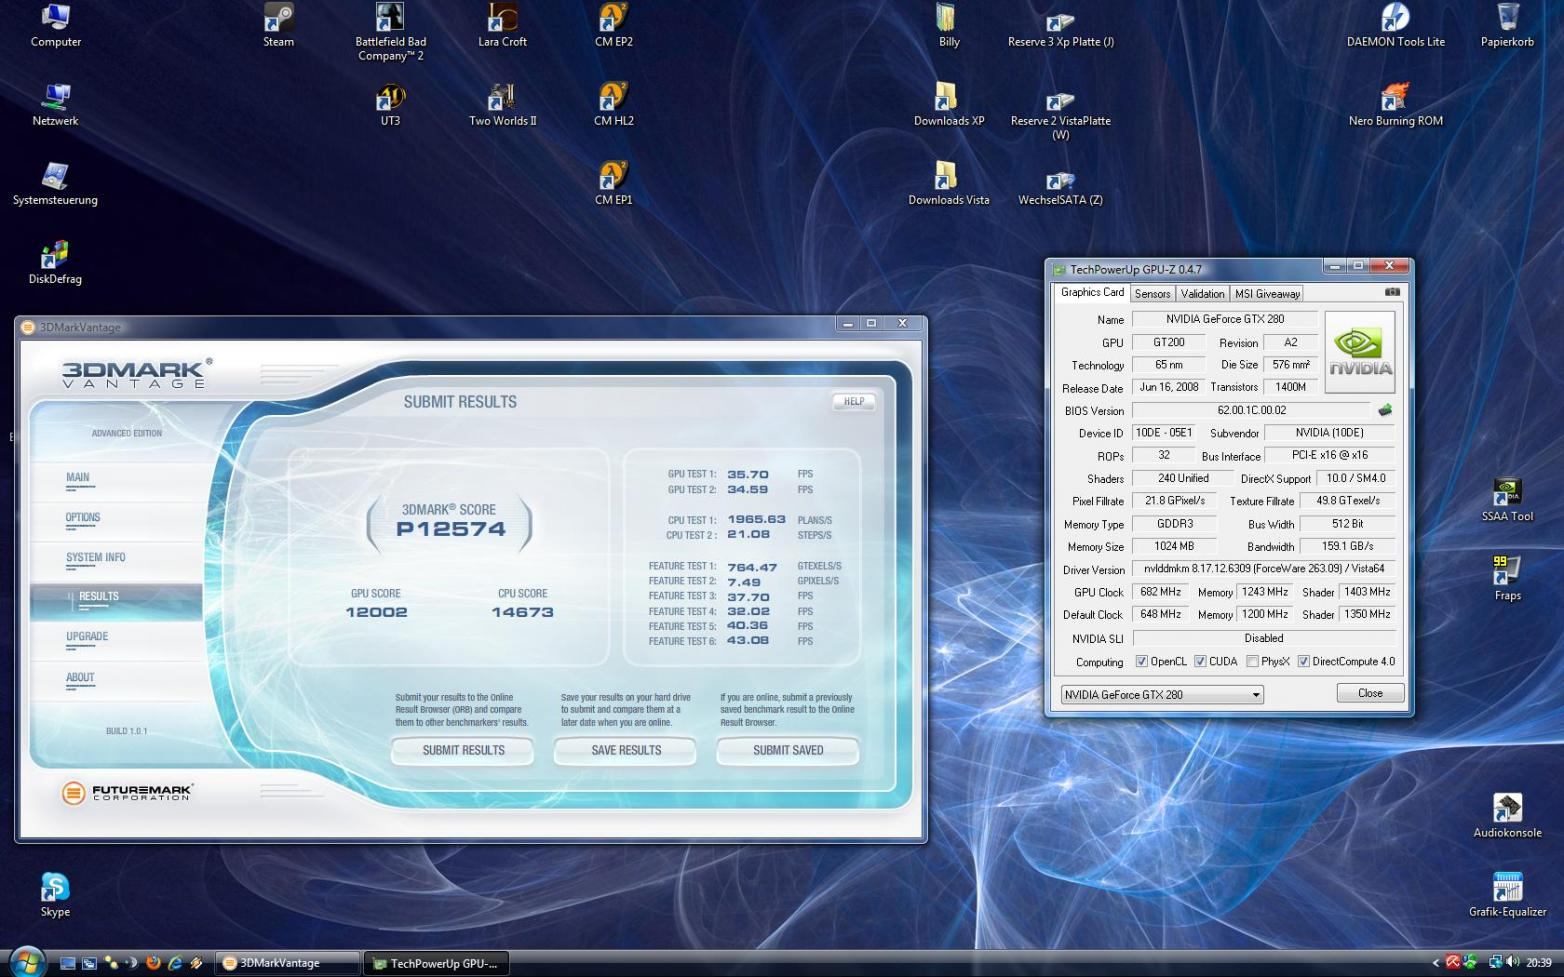This screenshot has width=1564, height=977.
Task: Select the CM EP2 desktop shortcut
Action: [x=613, y=26]
